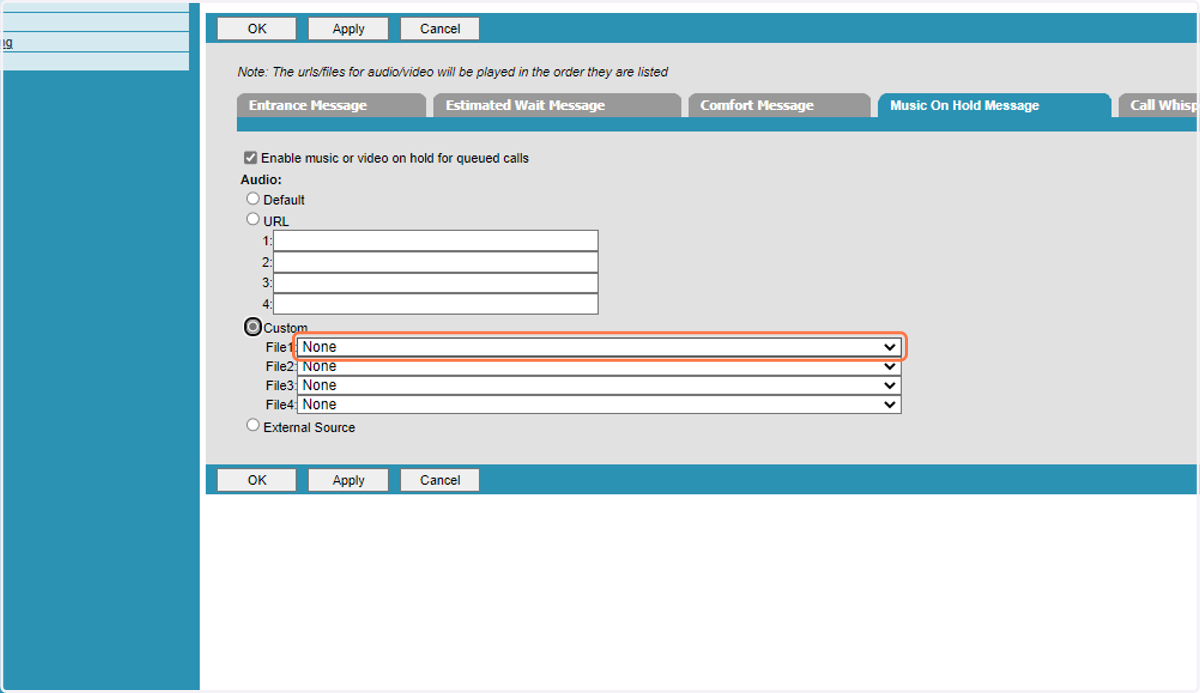Open the File1 dropdown
Image resolution: width=1200 pixels, height=693 pixels.
[x=599, y=347]
